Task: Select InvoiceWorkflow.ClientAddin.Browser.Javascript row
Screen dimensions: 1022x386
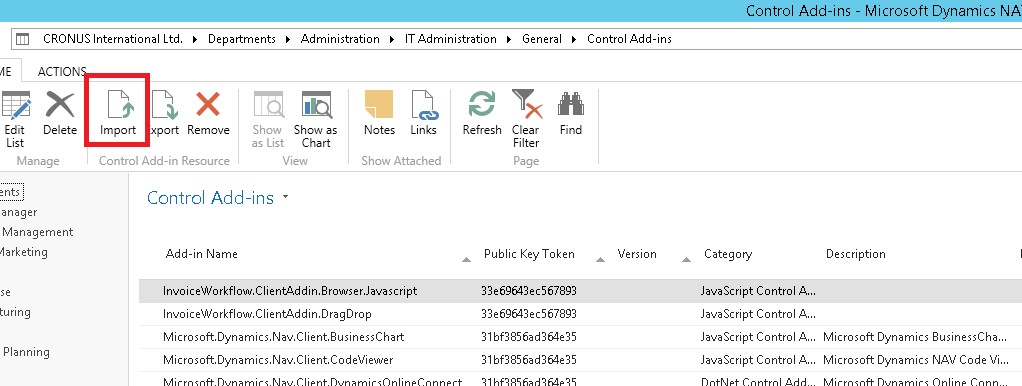Action: [x=580, y=291]
